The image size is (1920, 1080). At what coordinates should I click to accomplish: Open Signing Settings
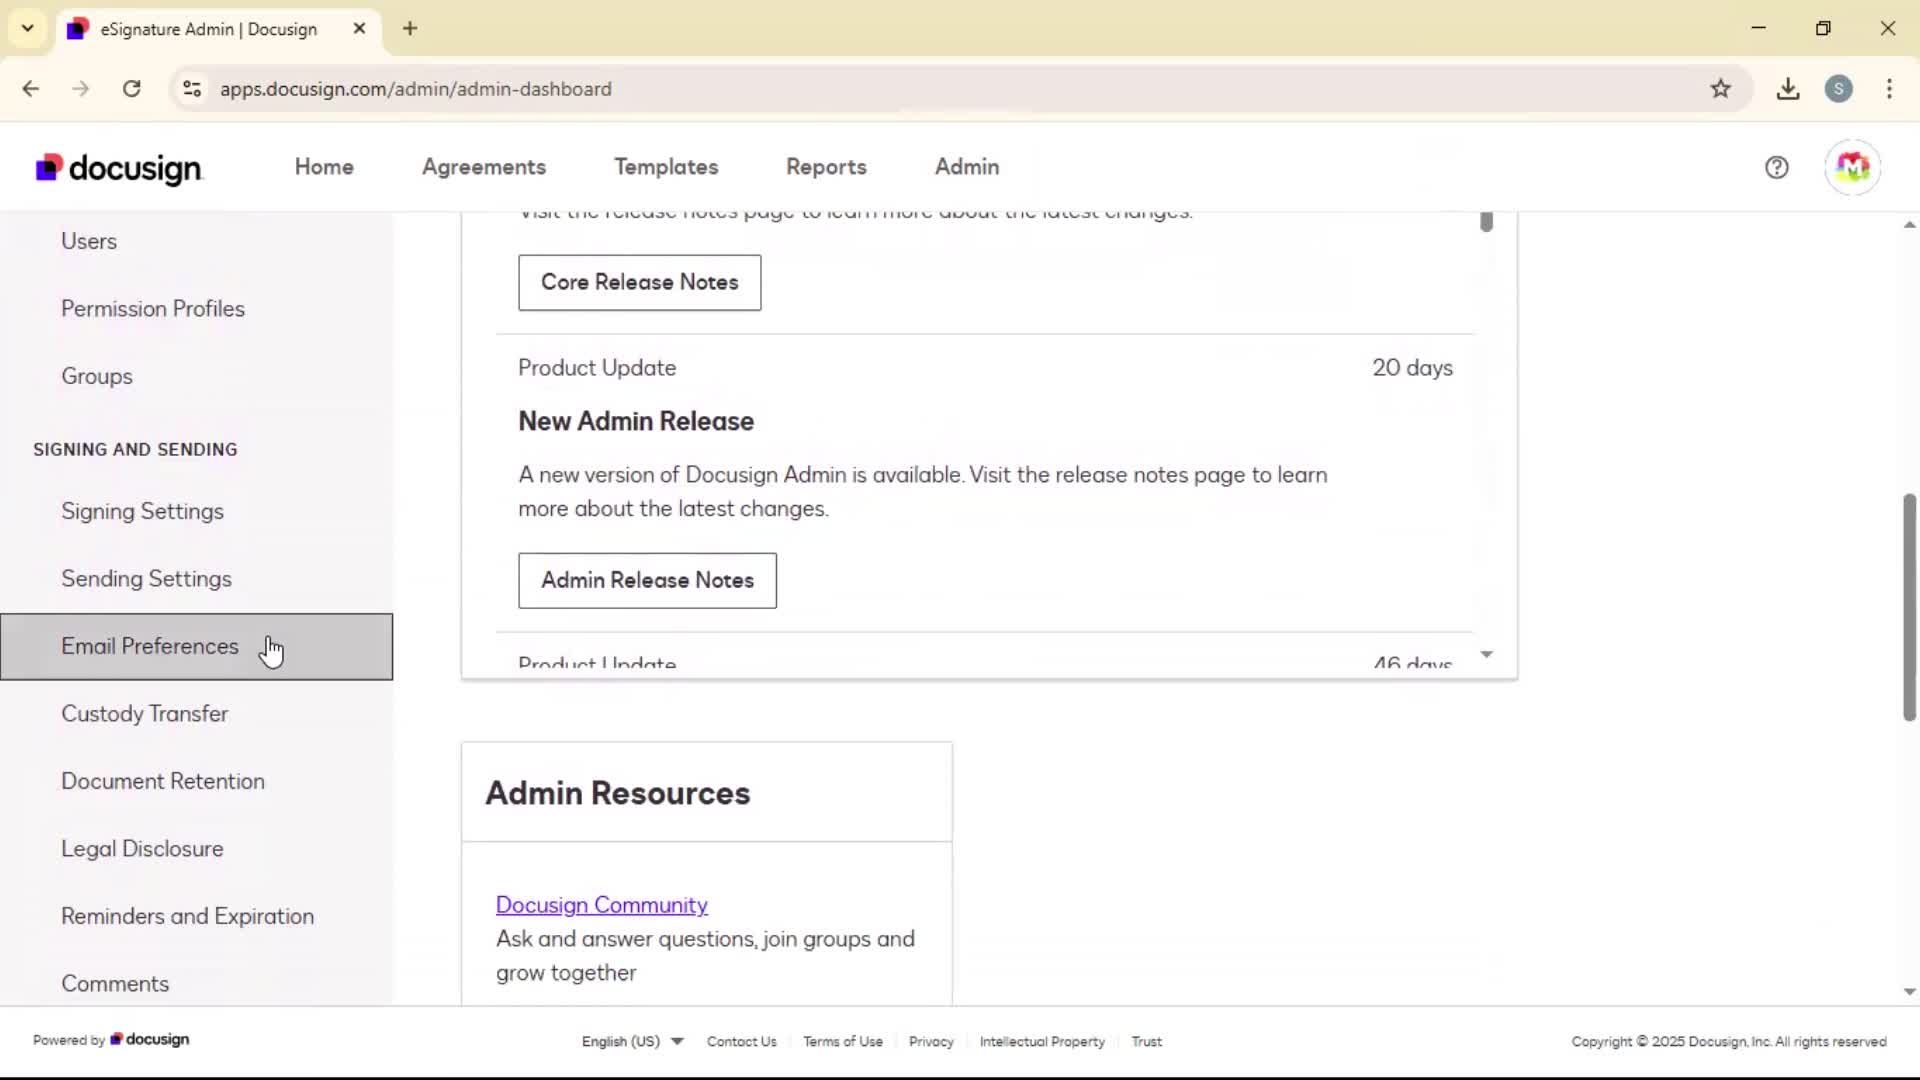click(196, 511)
